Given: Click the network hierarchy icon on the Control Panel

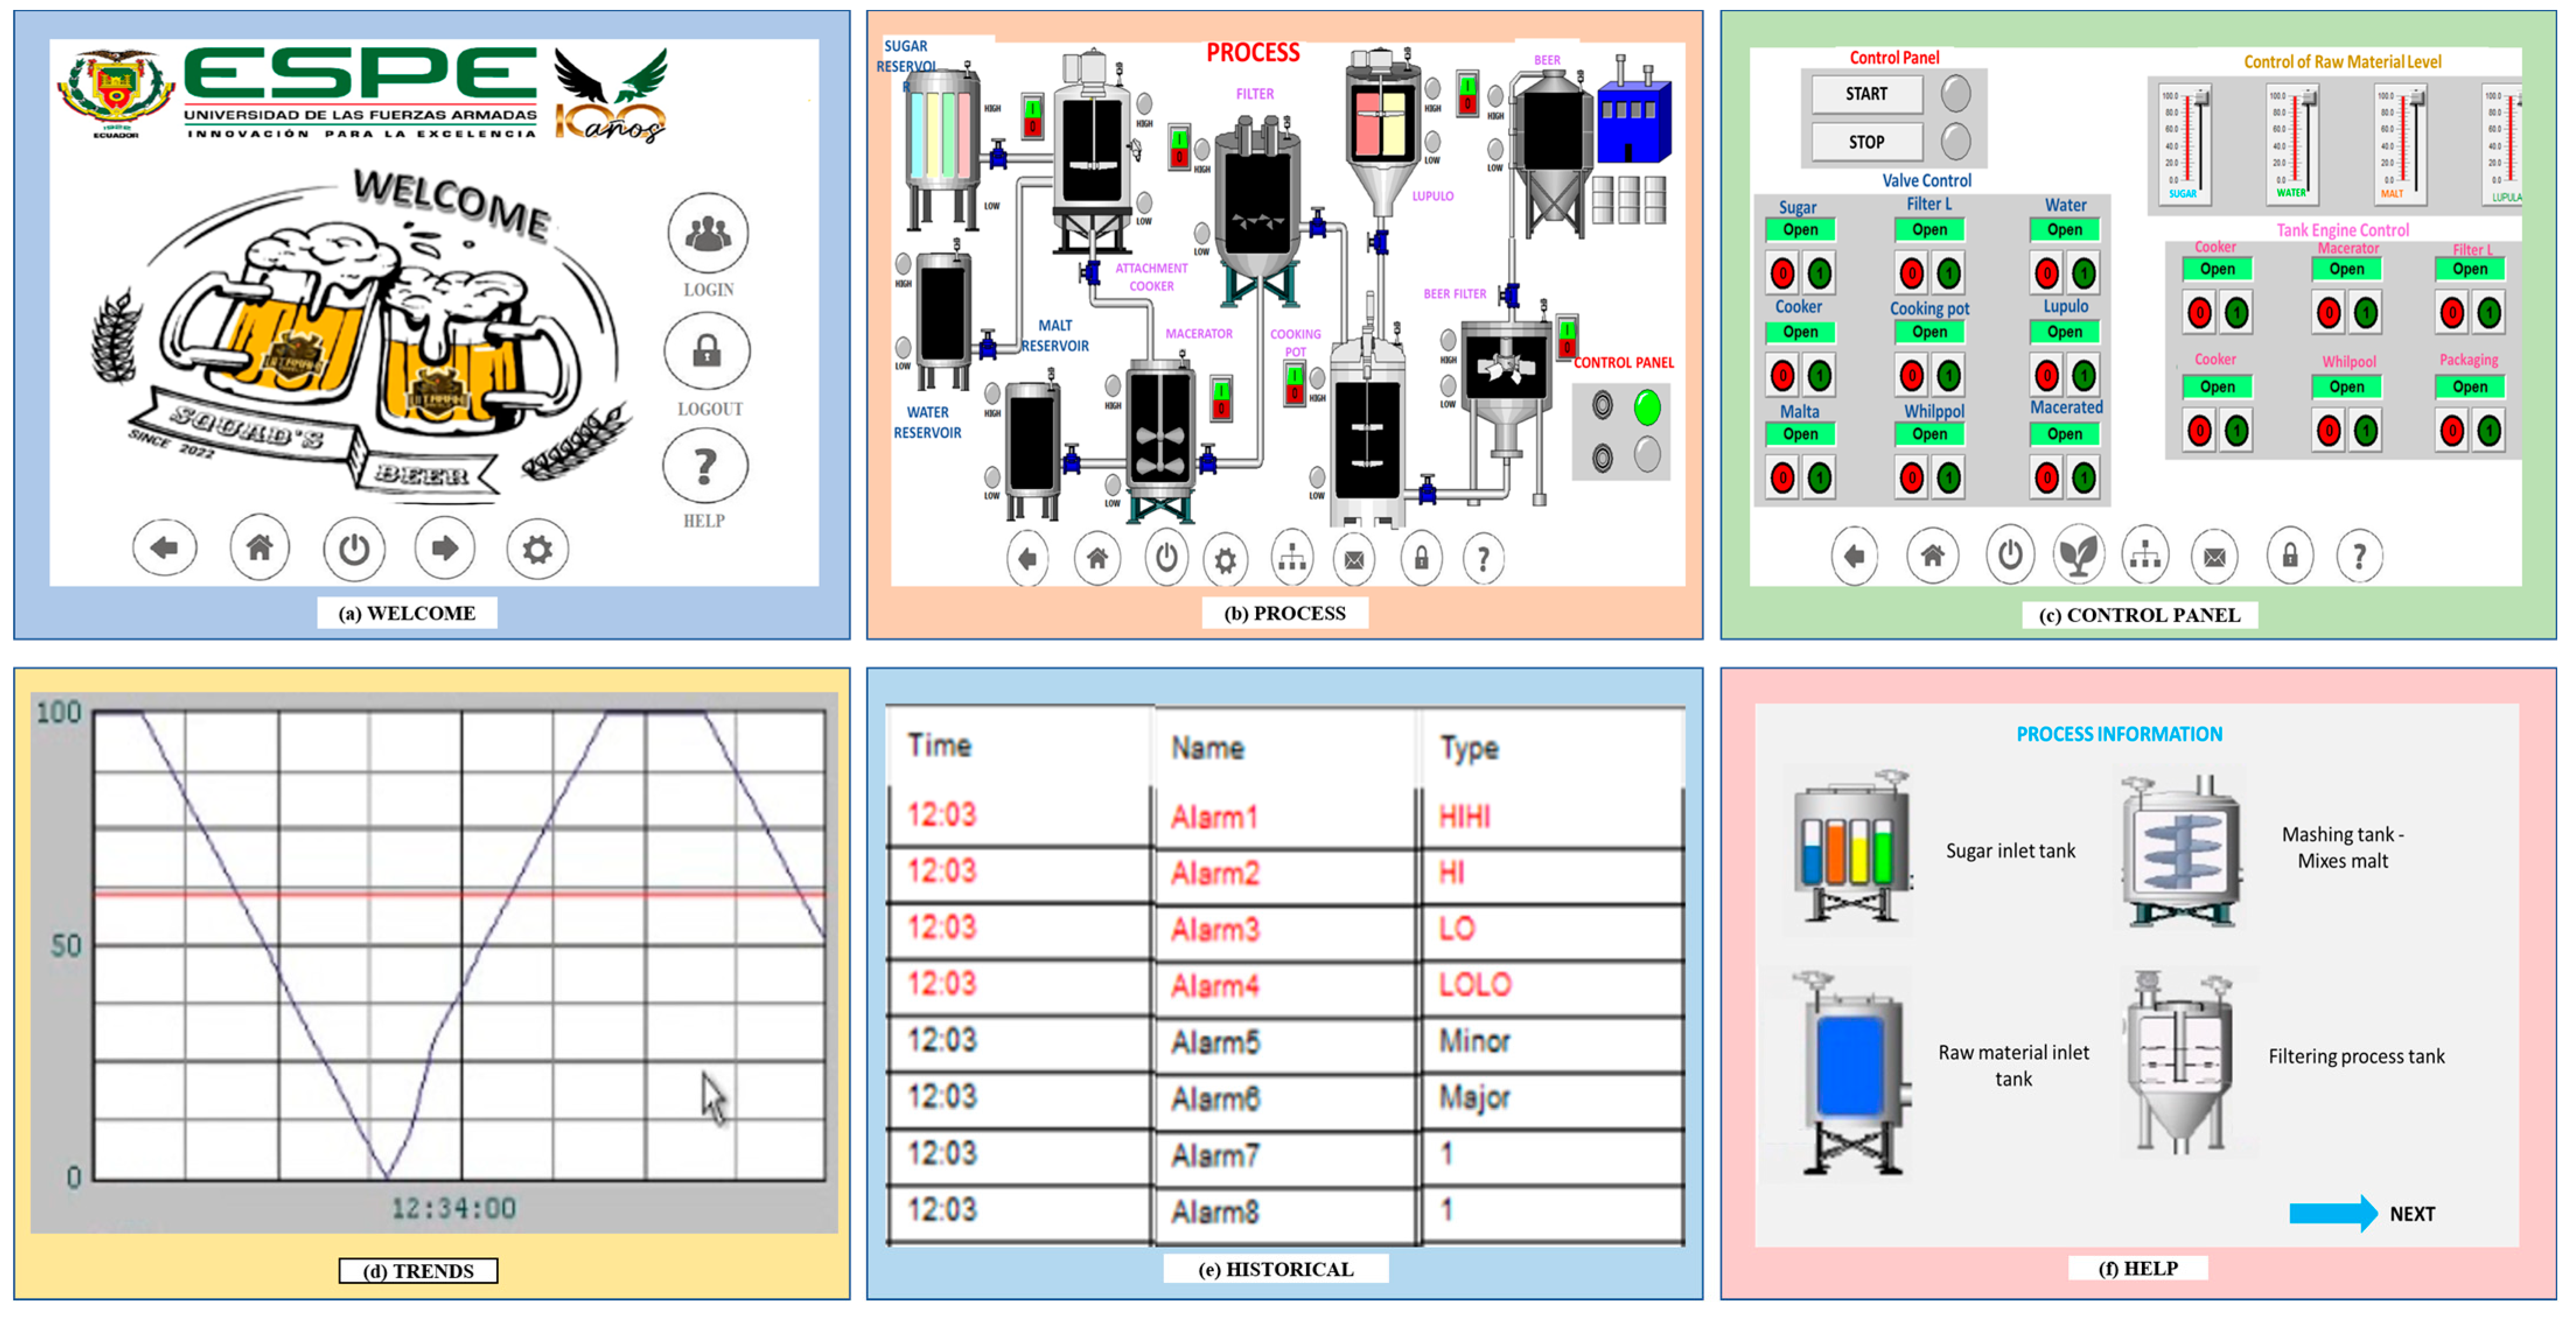Looking at the screenshot, I should point(2145,554).
